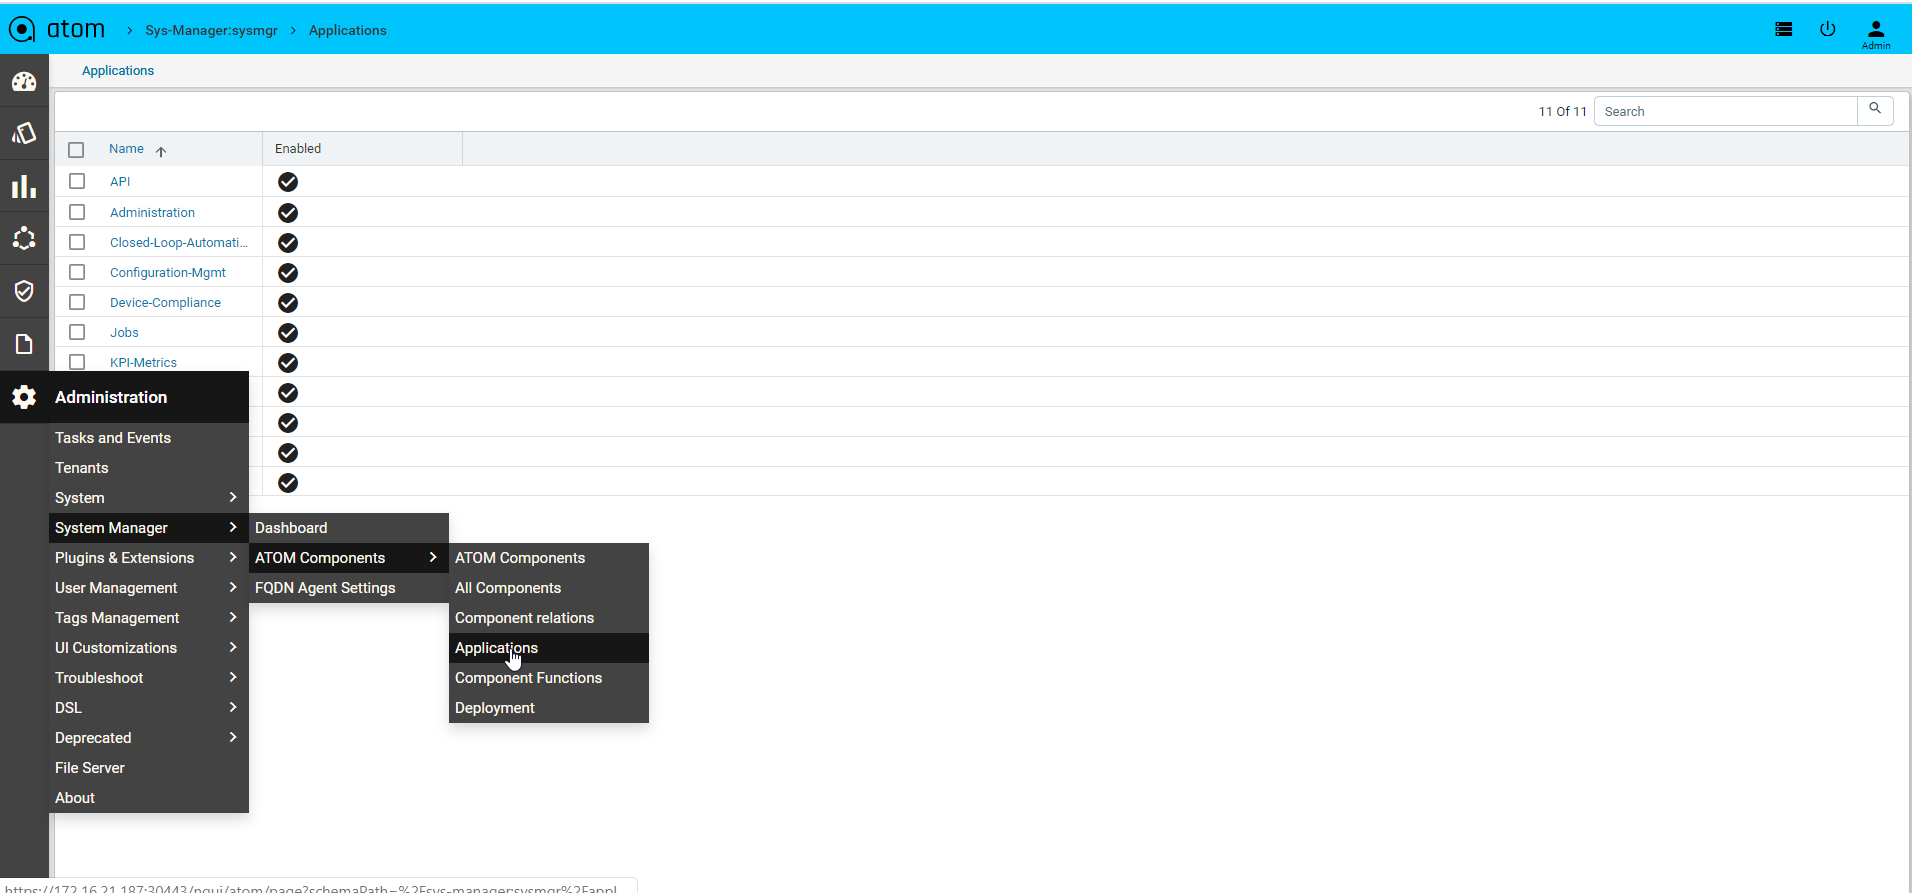Select Deployment menu item

pos(548,708)
